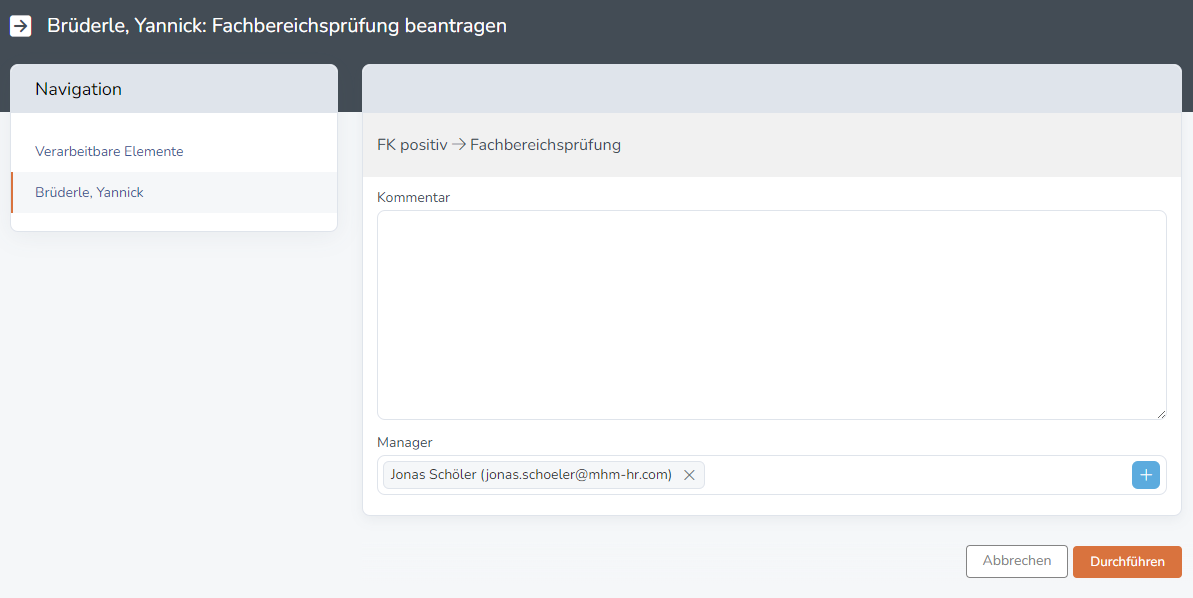Remove Jonas Schöler using the X icon
Screen dimensions: 1193x598
click(689, 475)
